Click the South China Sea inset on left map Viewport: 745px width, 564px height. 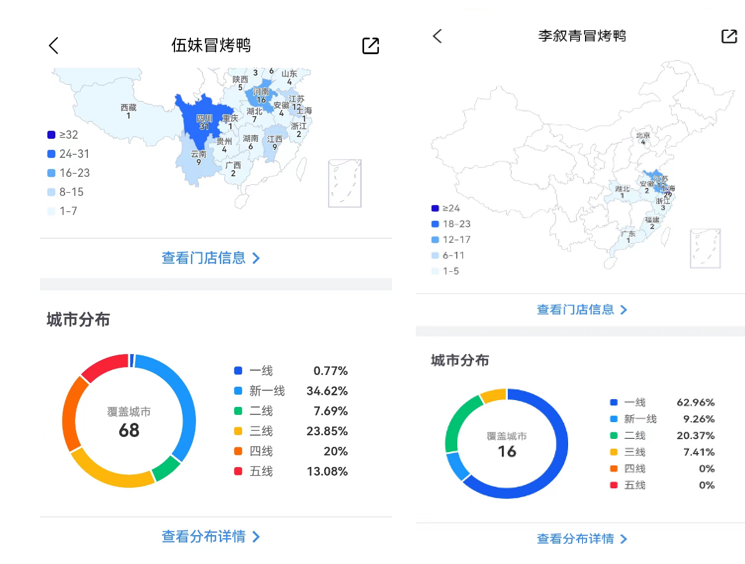click(344, 184)
